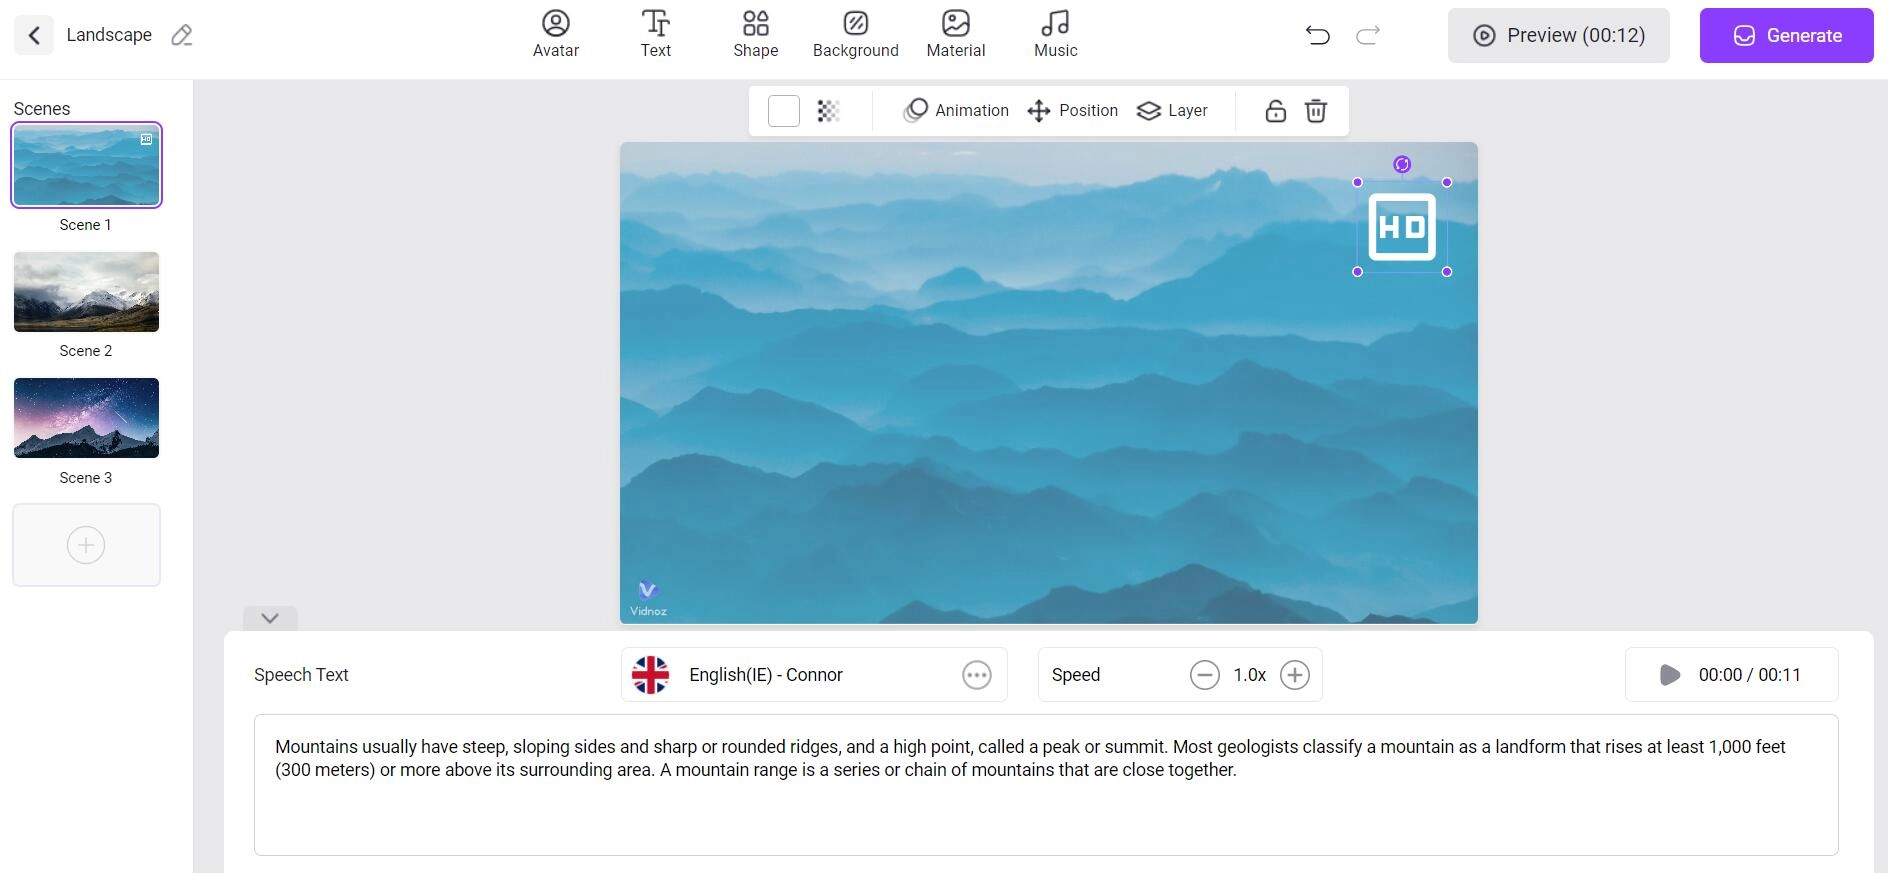Open the Text tool
This screenshot has width=1888, height=873.
click(x=655, y=35)
